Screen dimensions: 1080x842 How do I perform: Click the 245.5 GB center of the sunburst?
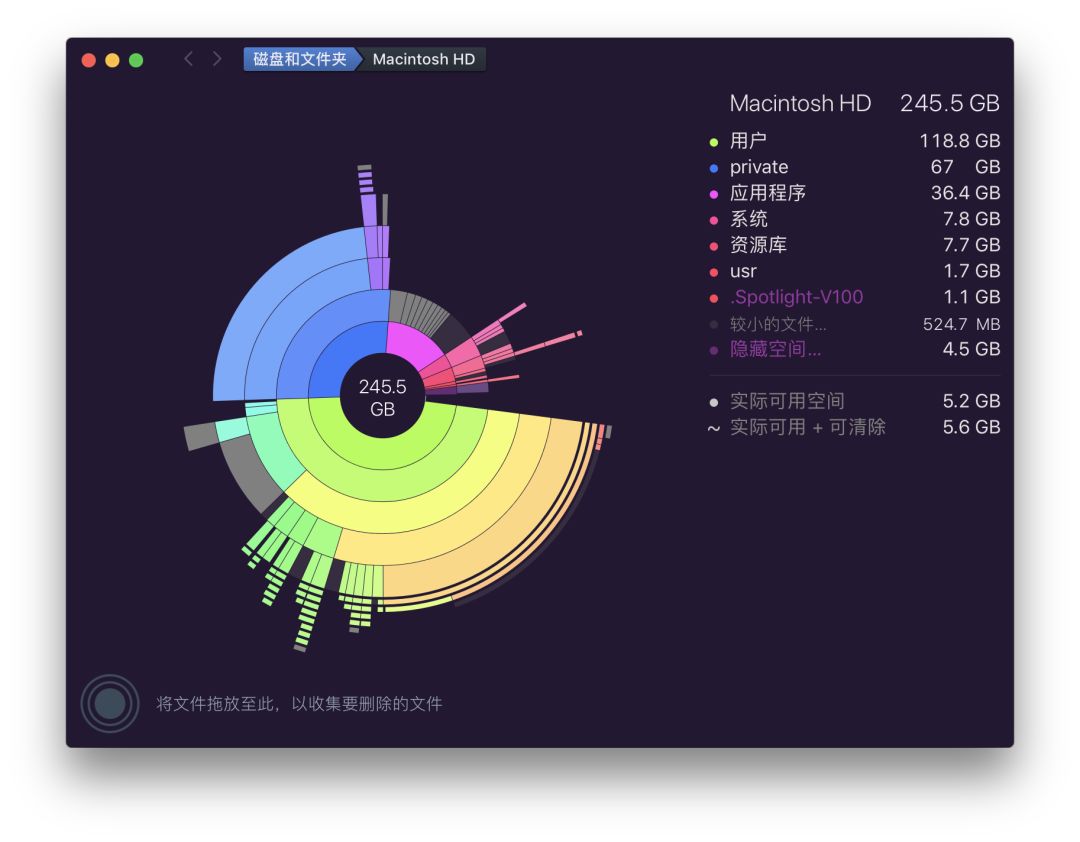382,398
